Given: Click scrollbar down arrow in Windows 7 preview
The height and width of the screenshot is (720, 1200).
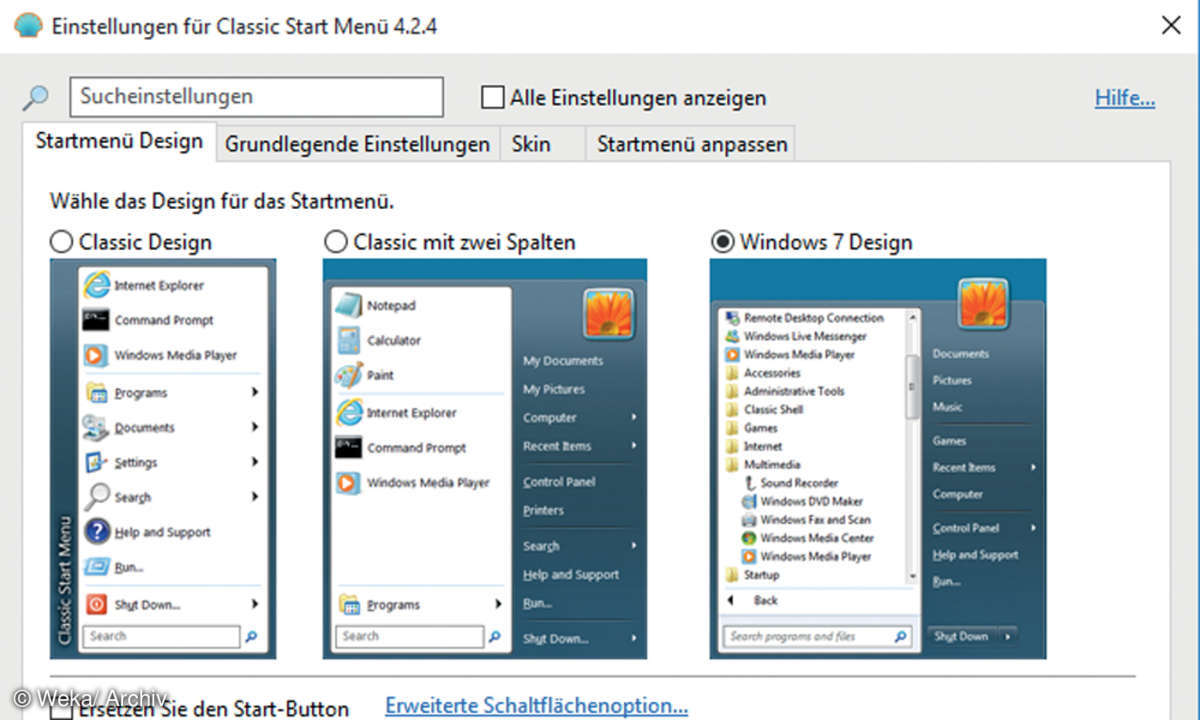Looking at the screenshot, I should (912, 576).
